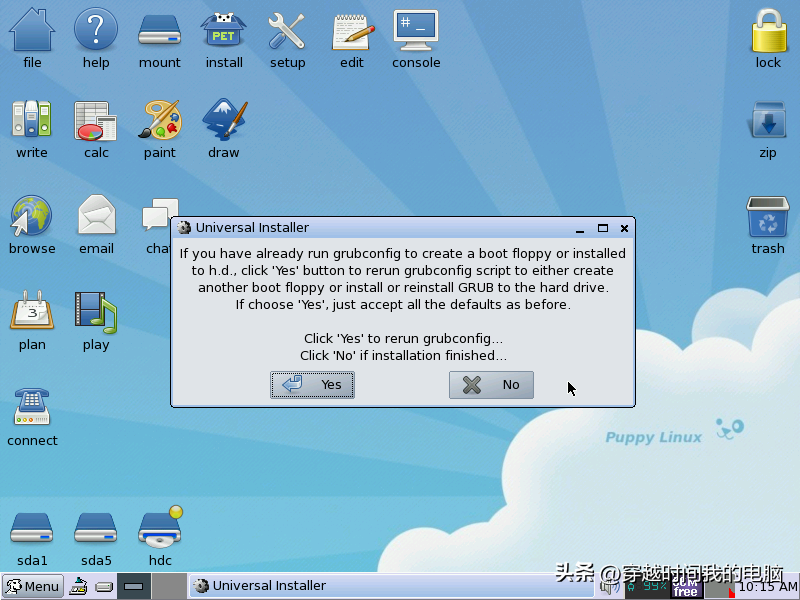Maximize the Universal Installer dialog
The width and height of the screenshot is (800, 600).
pyautogui.click(x=603, y=228)
